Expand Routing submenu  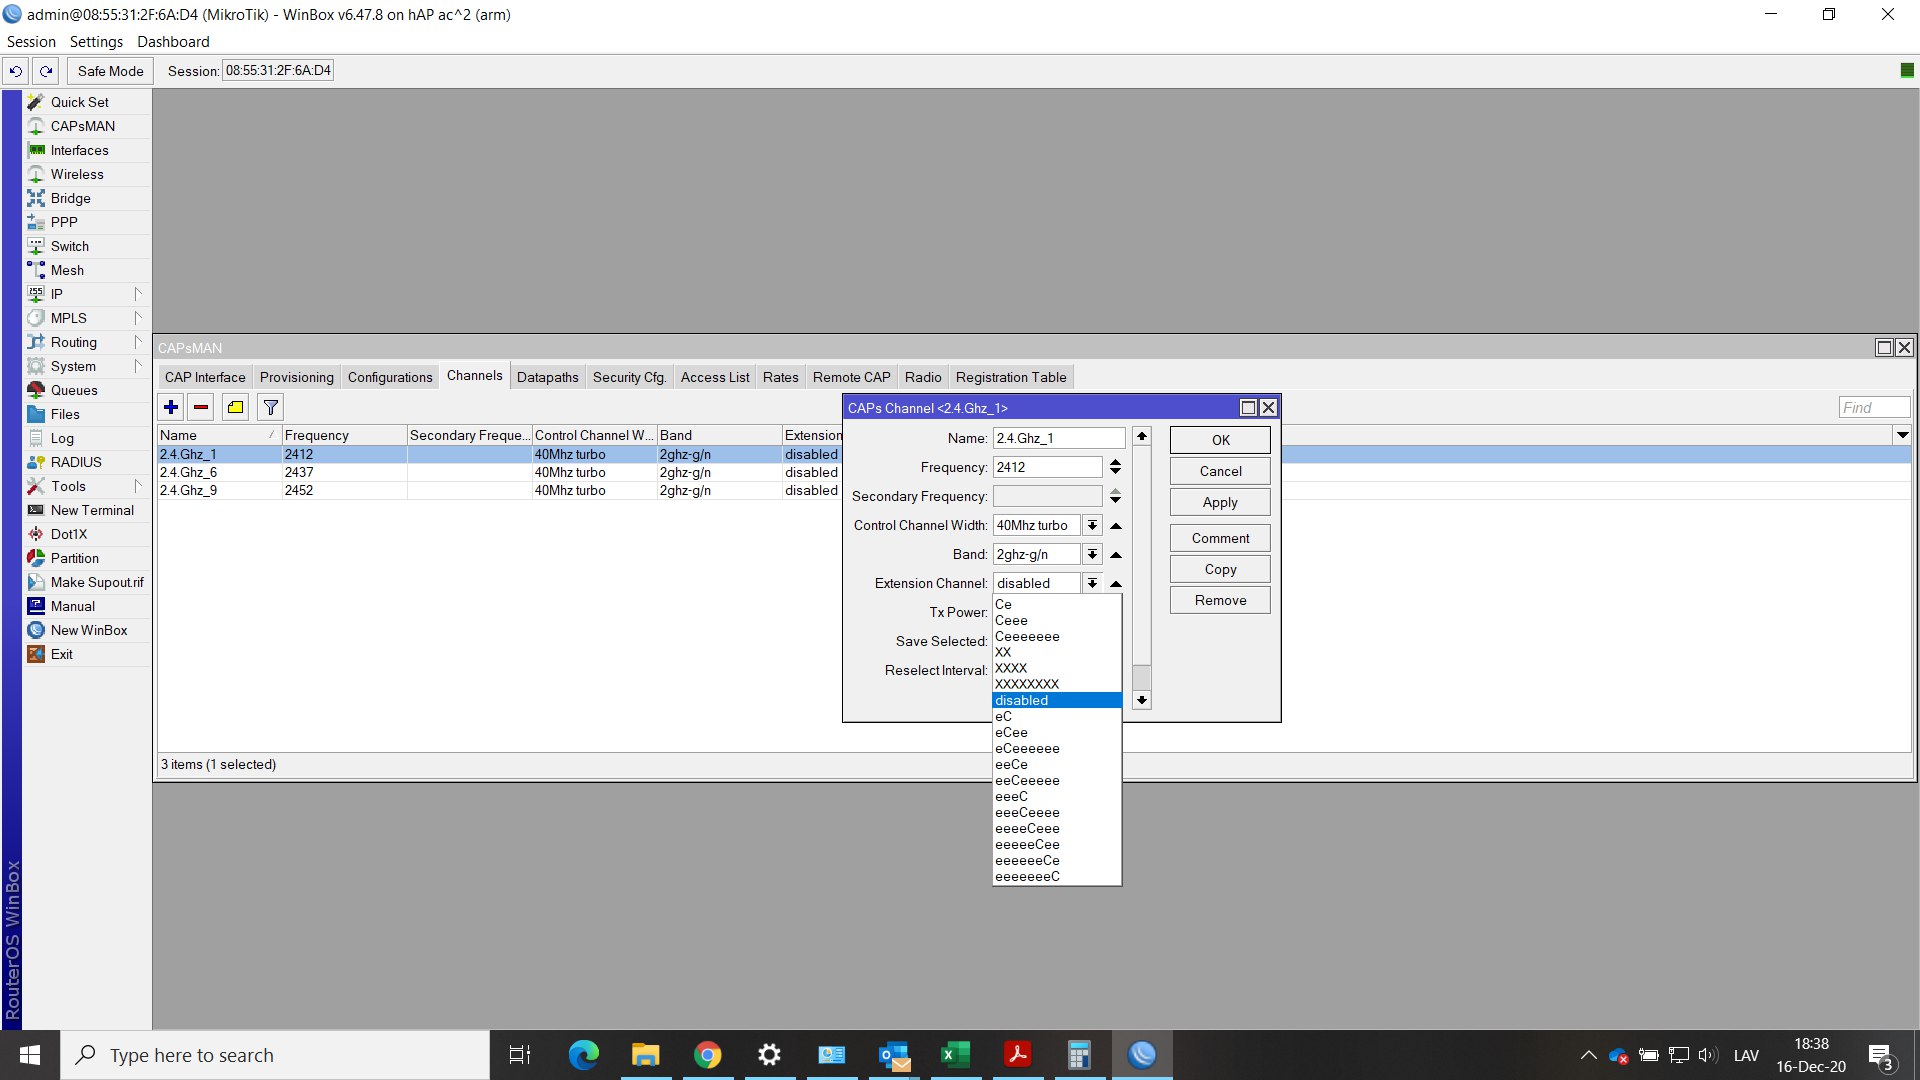tap(138, 342)
